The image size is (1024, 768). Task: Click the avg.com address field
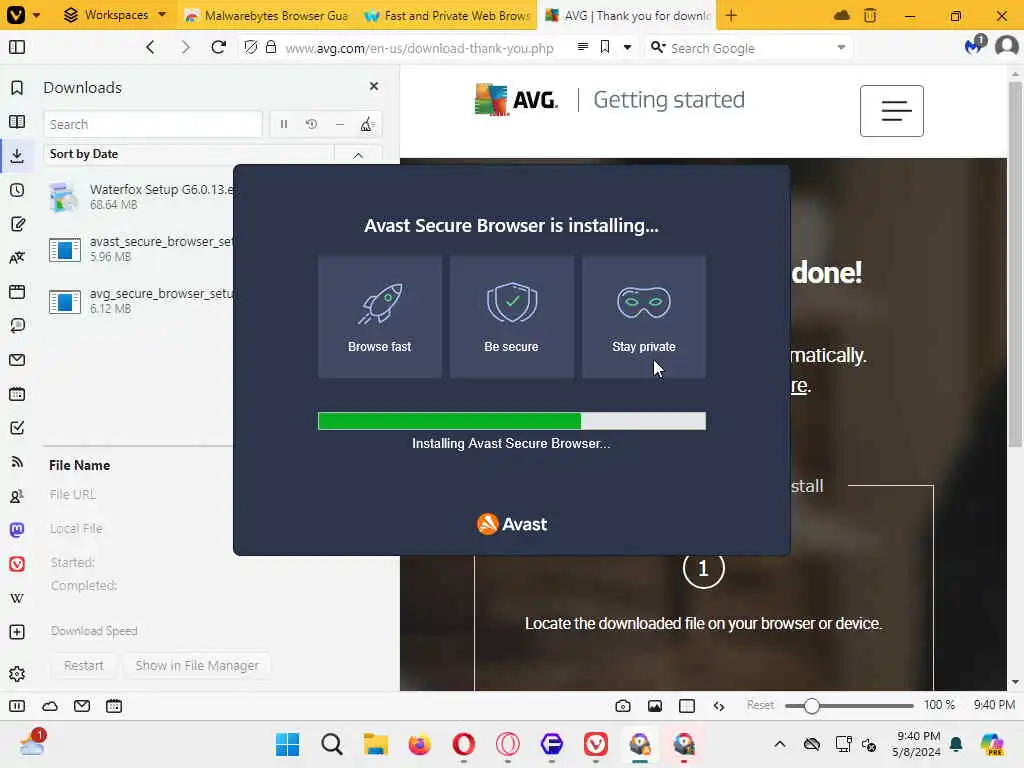click(419, 48)
